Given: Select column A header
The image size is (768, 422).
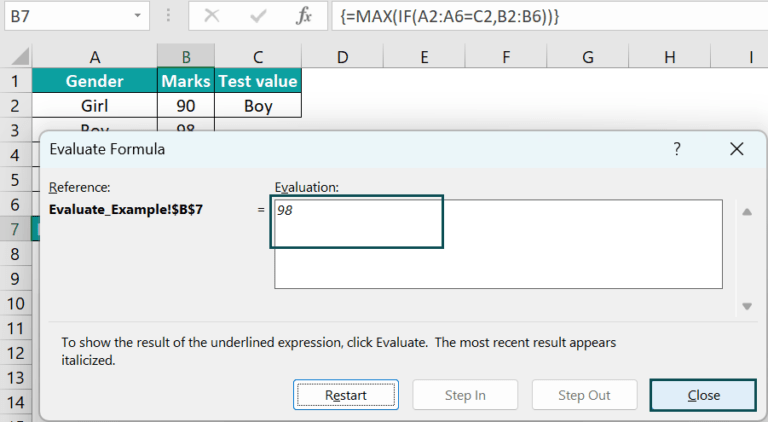Looking at the screenshot, I should pos(95,57).
